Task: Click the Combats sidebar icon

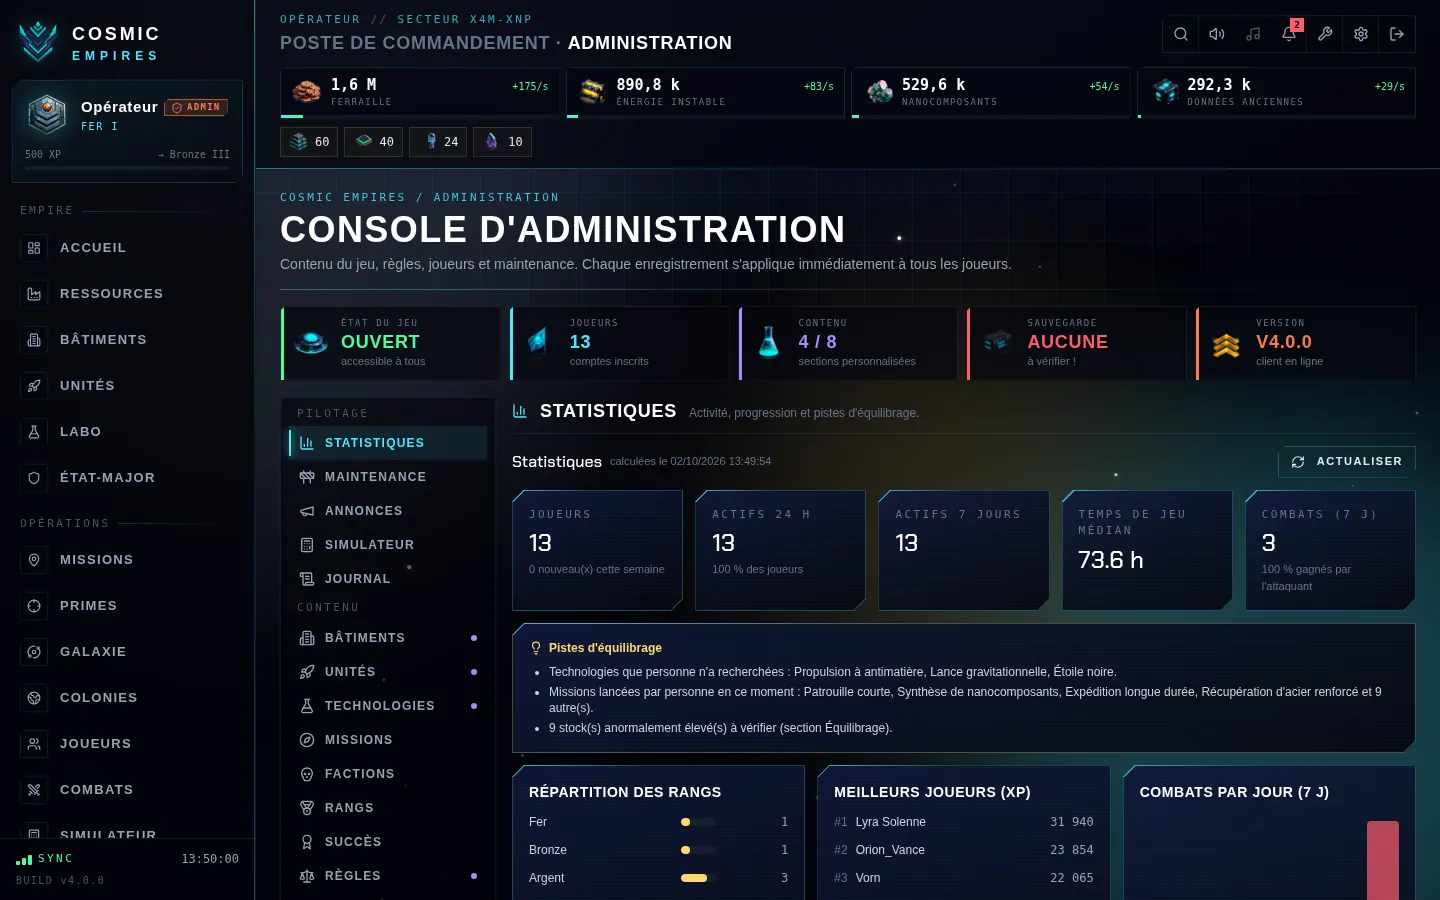Action: point(34,790)
